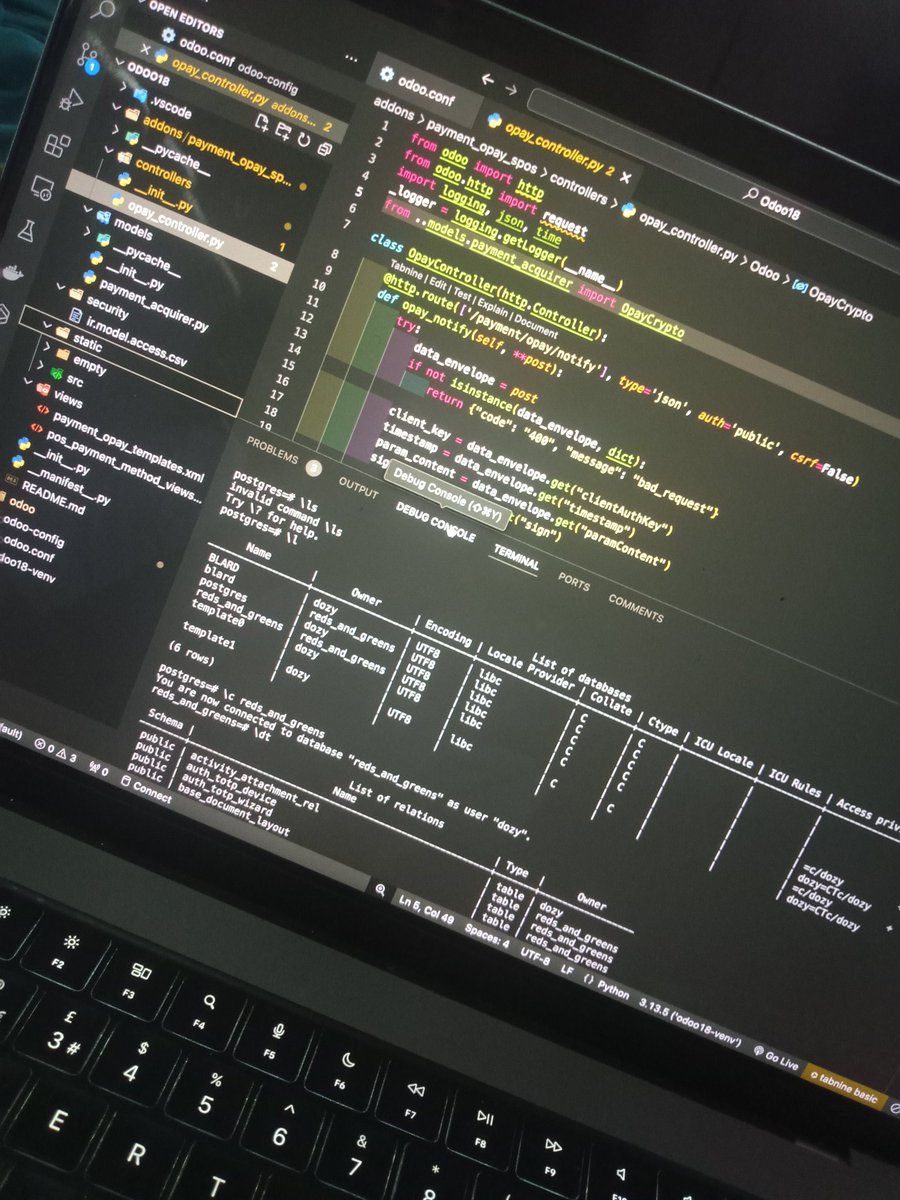The width and height of the screenshot is (900, 1200).
Task: Open the Search view in the activity bar
Action: (x=103, y=9)
